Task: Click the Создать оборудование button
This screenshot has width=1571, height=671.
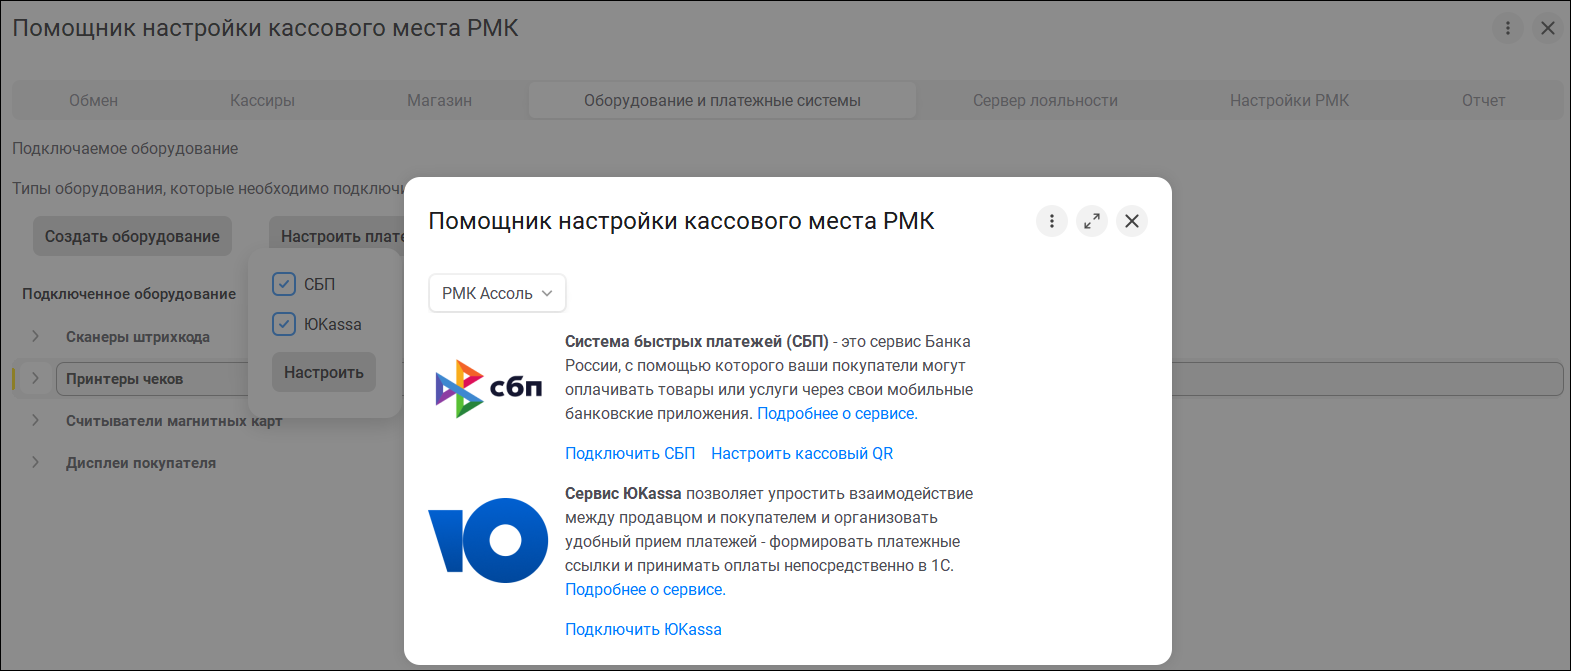Action: pos(132,236)
